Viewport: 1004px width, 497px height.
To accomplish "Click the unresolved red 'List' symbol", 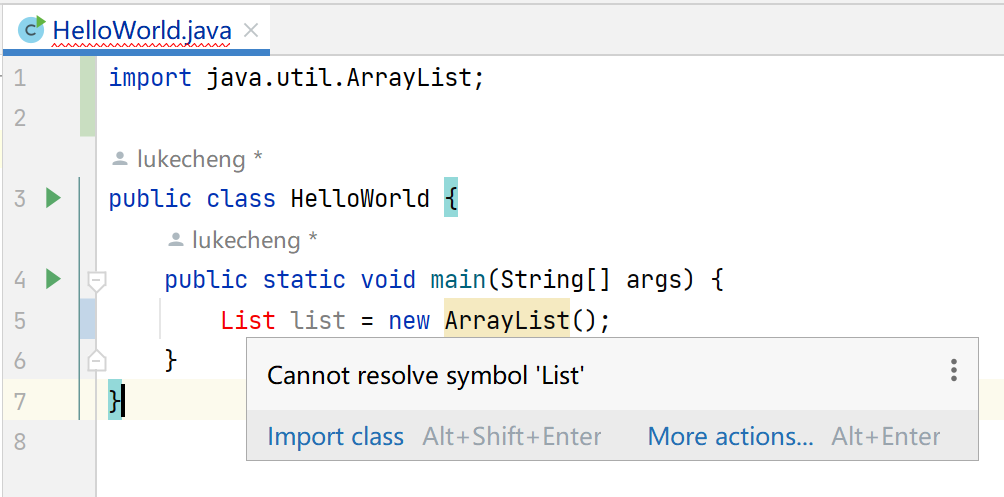I will (247, 320).
